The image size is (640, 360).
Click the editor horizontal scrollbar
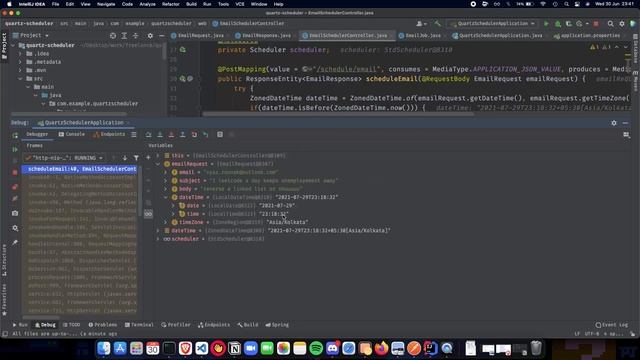click(338, 114)
